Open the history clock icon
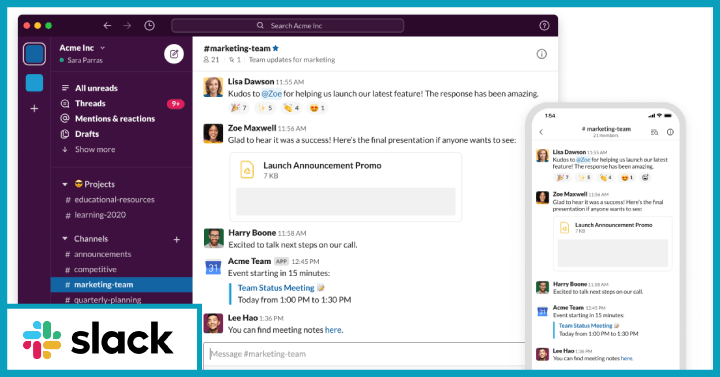 click(x=149, y=26)
